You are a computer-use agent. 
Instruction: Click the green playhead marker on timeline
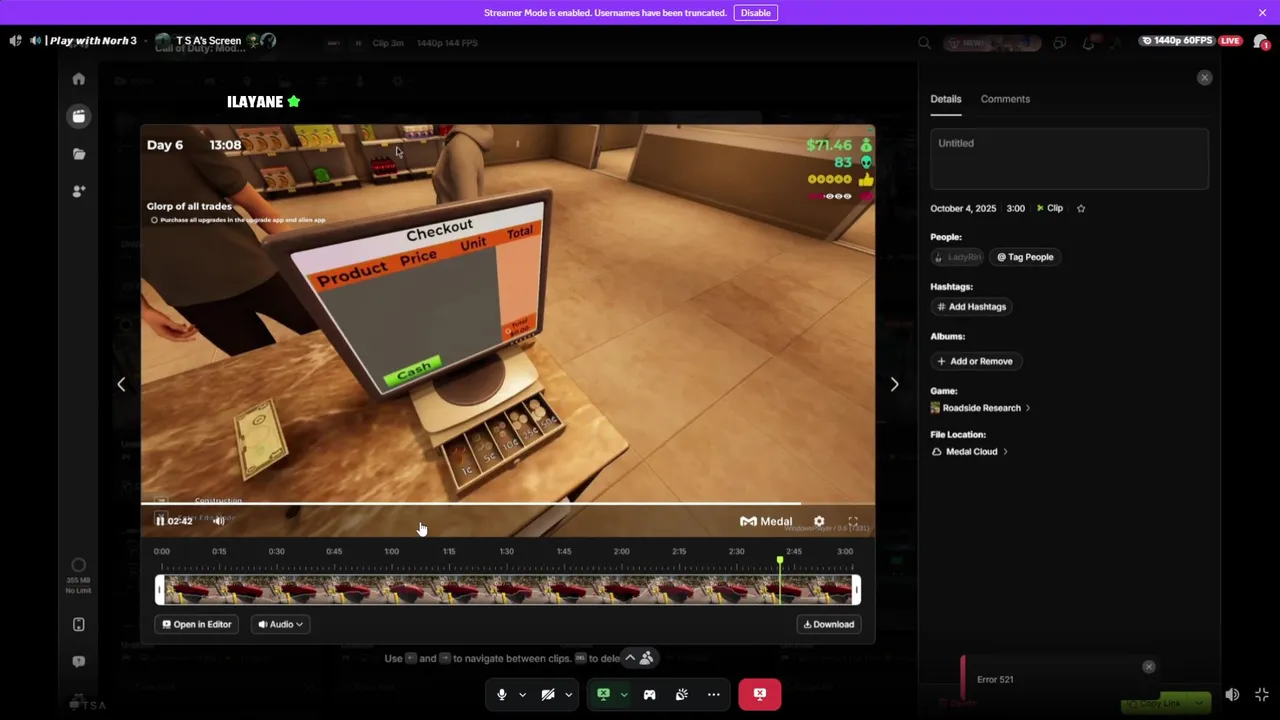pyautogui.click(x=780, y=561)
